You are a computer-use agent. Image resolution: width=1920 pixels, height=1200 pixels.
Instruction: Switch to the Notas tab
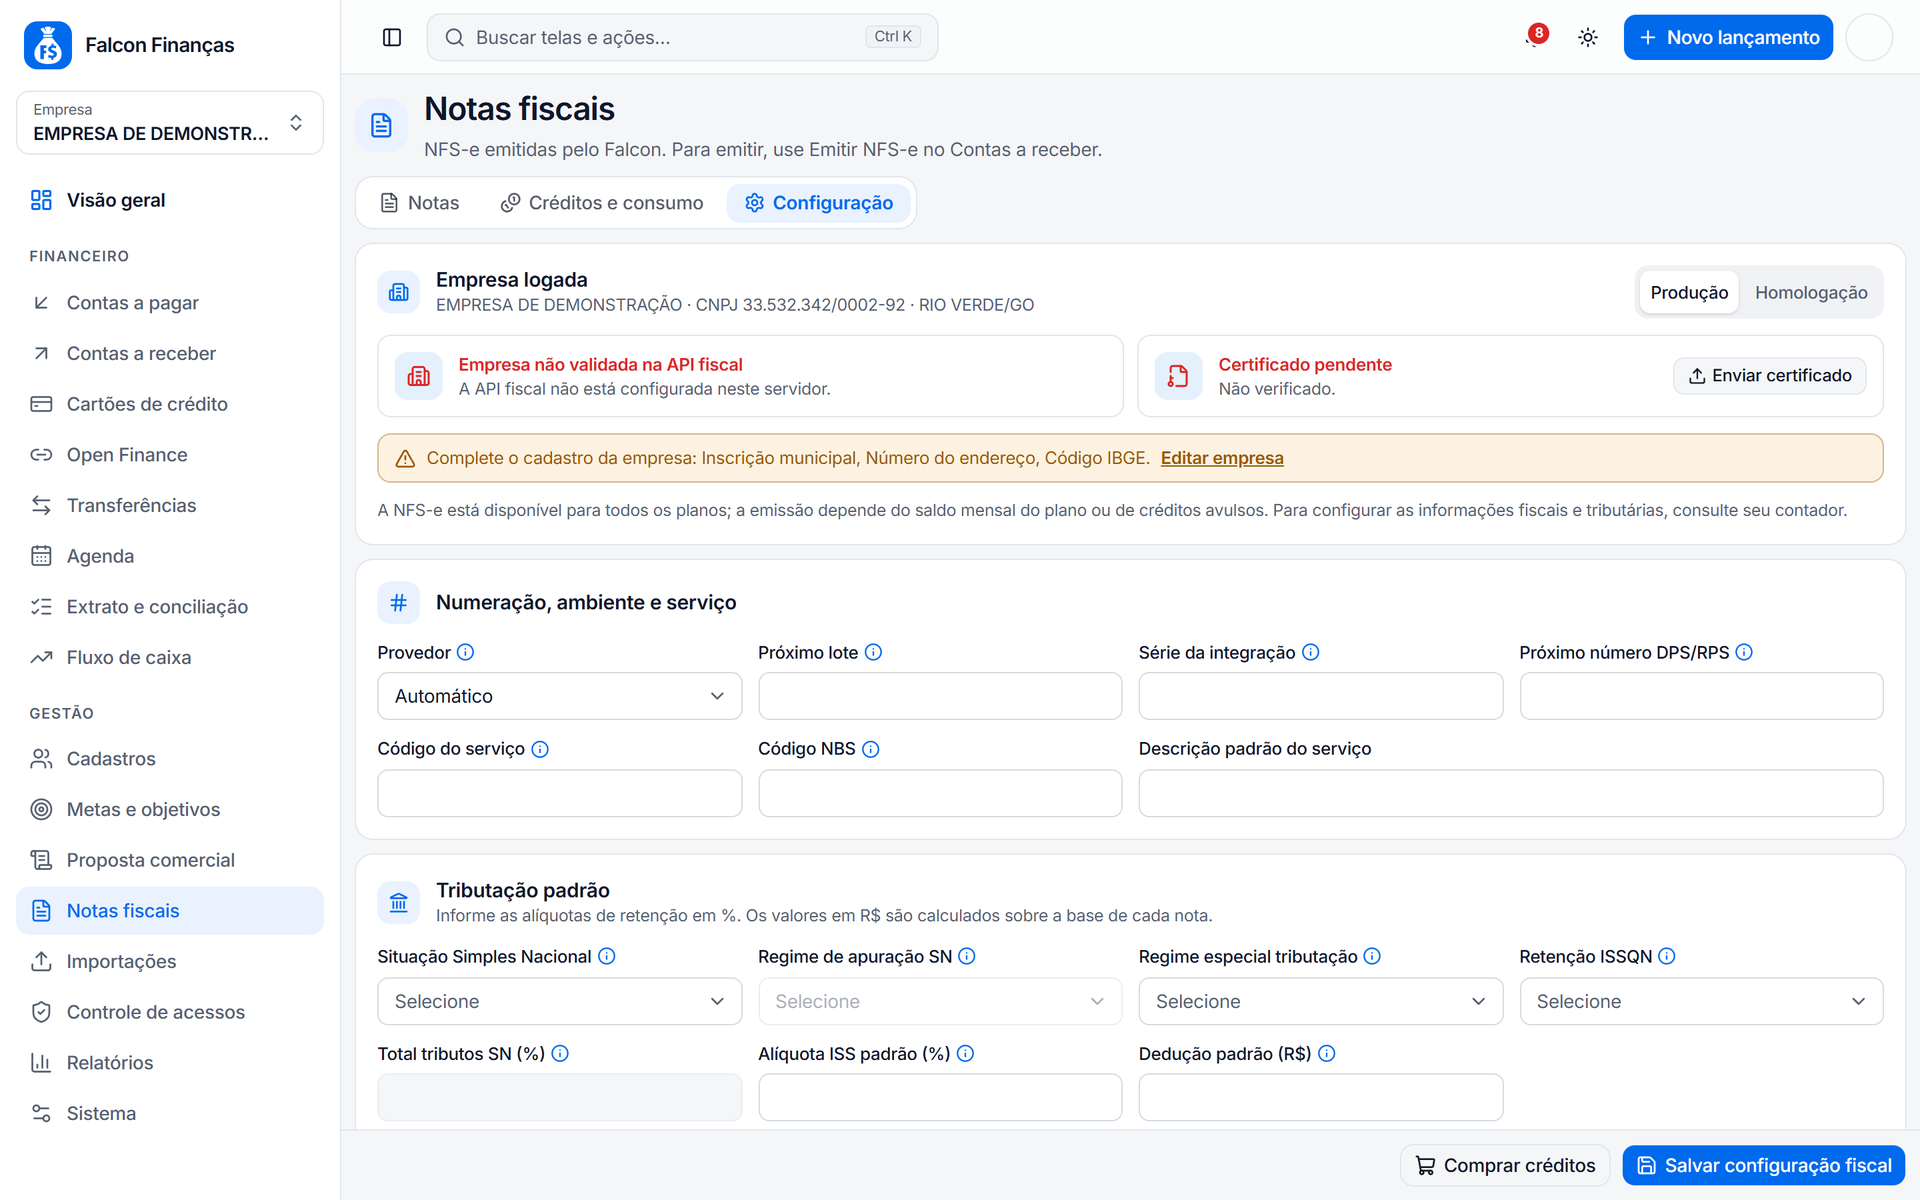pos(420,203)
